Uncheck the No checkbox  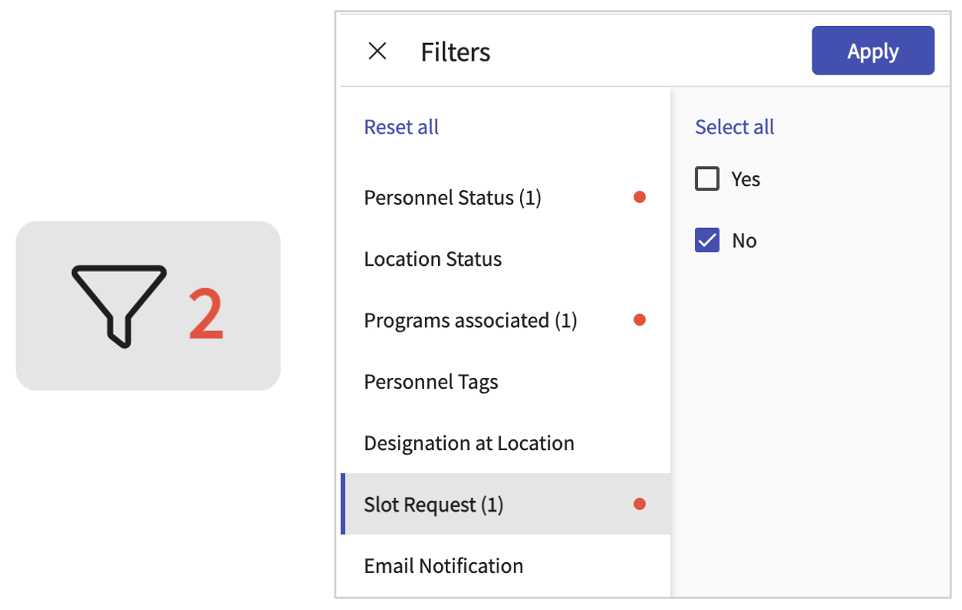pos(707,240)
